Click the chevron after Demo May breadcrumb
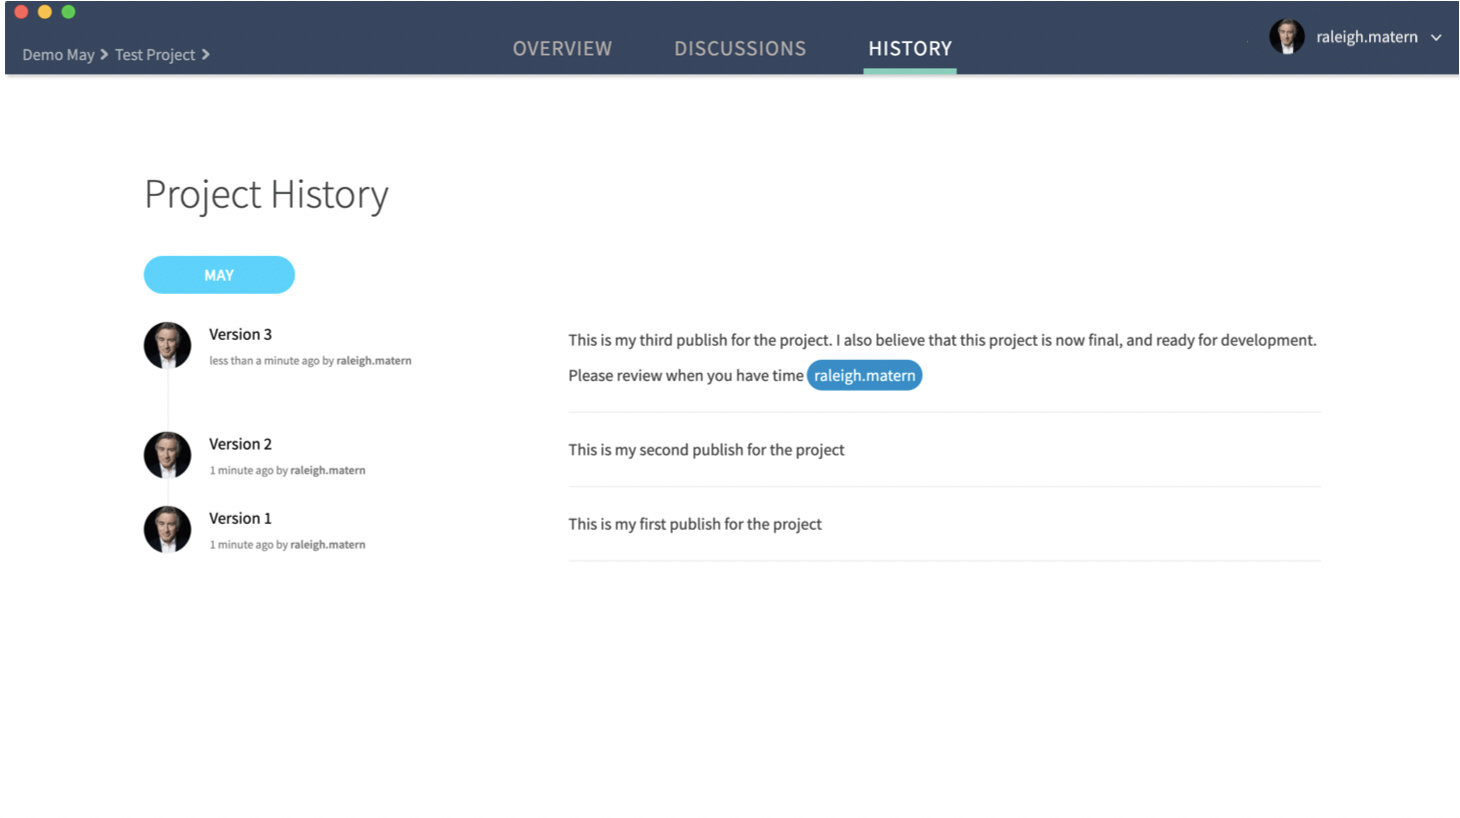Screen dimensions: 1460x818 tap(104, 55)
